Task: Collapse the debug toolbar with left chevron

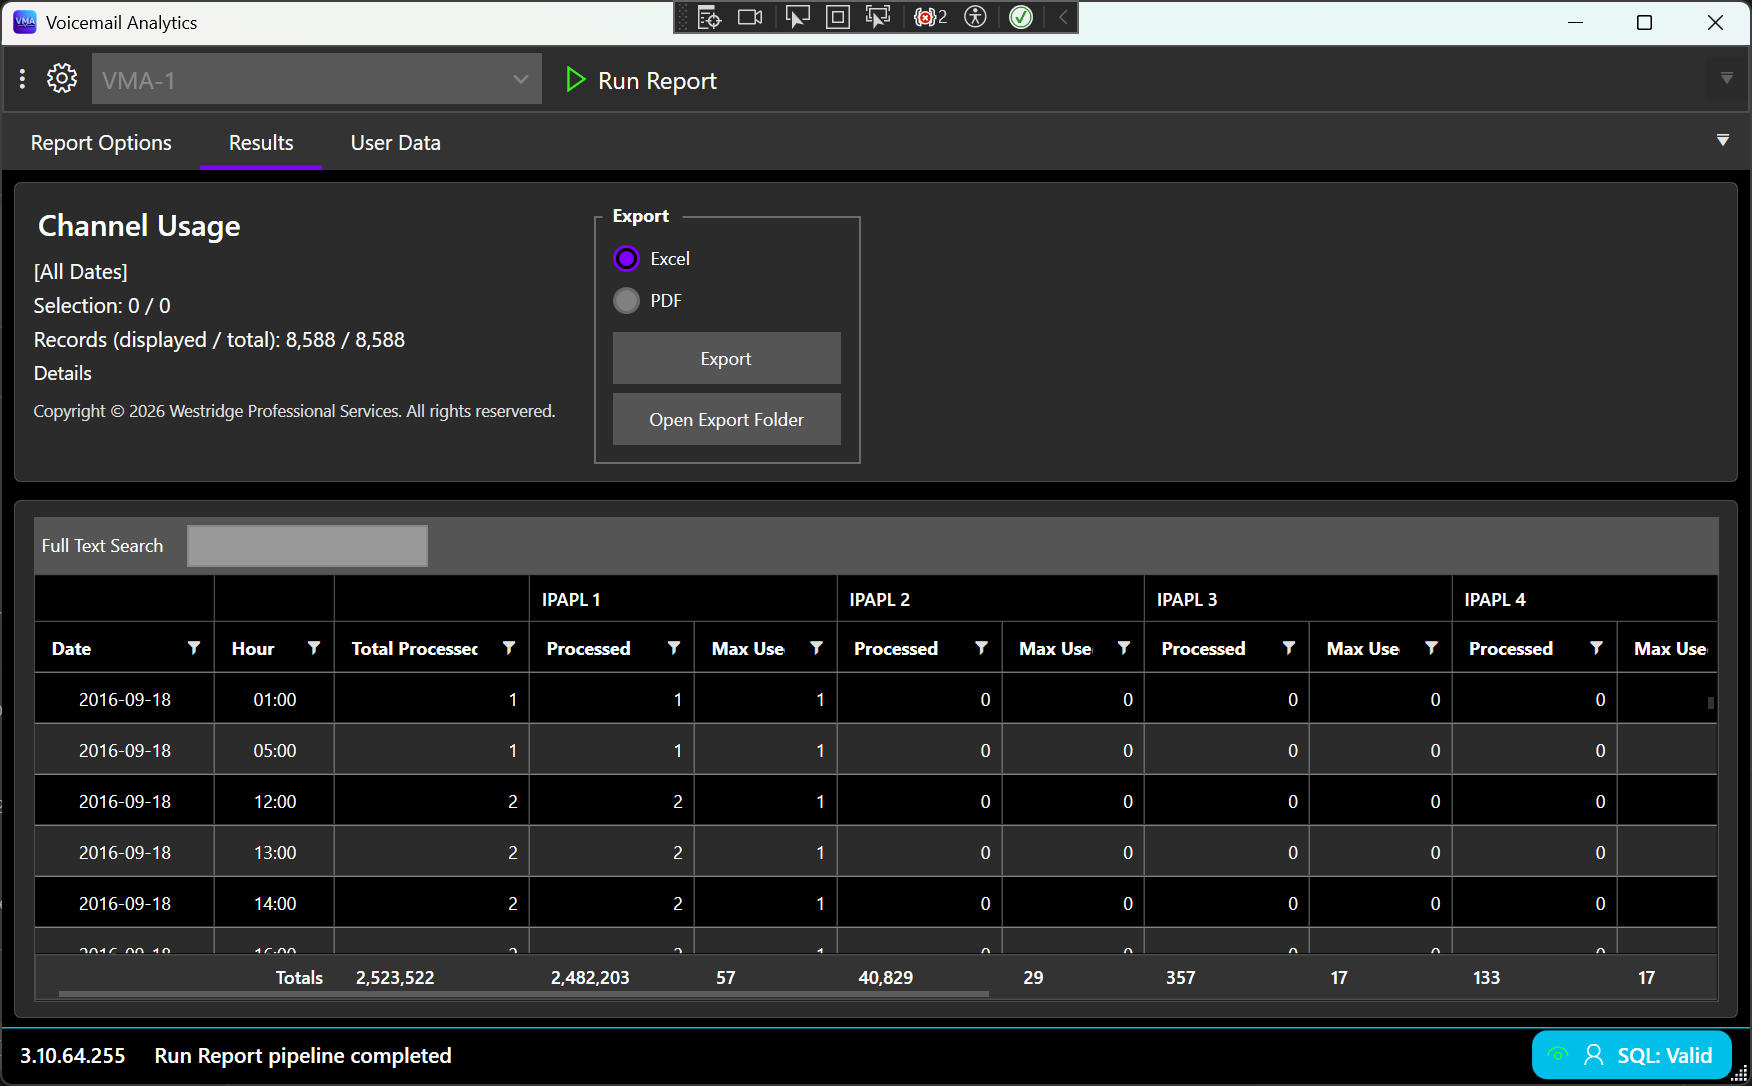Action: click(1063, 17)
